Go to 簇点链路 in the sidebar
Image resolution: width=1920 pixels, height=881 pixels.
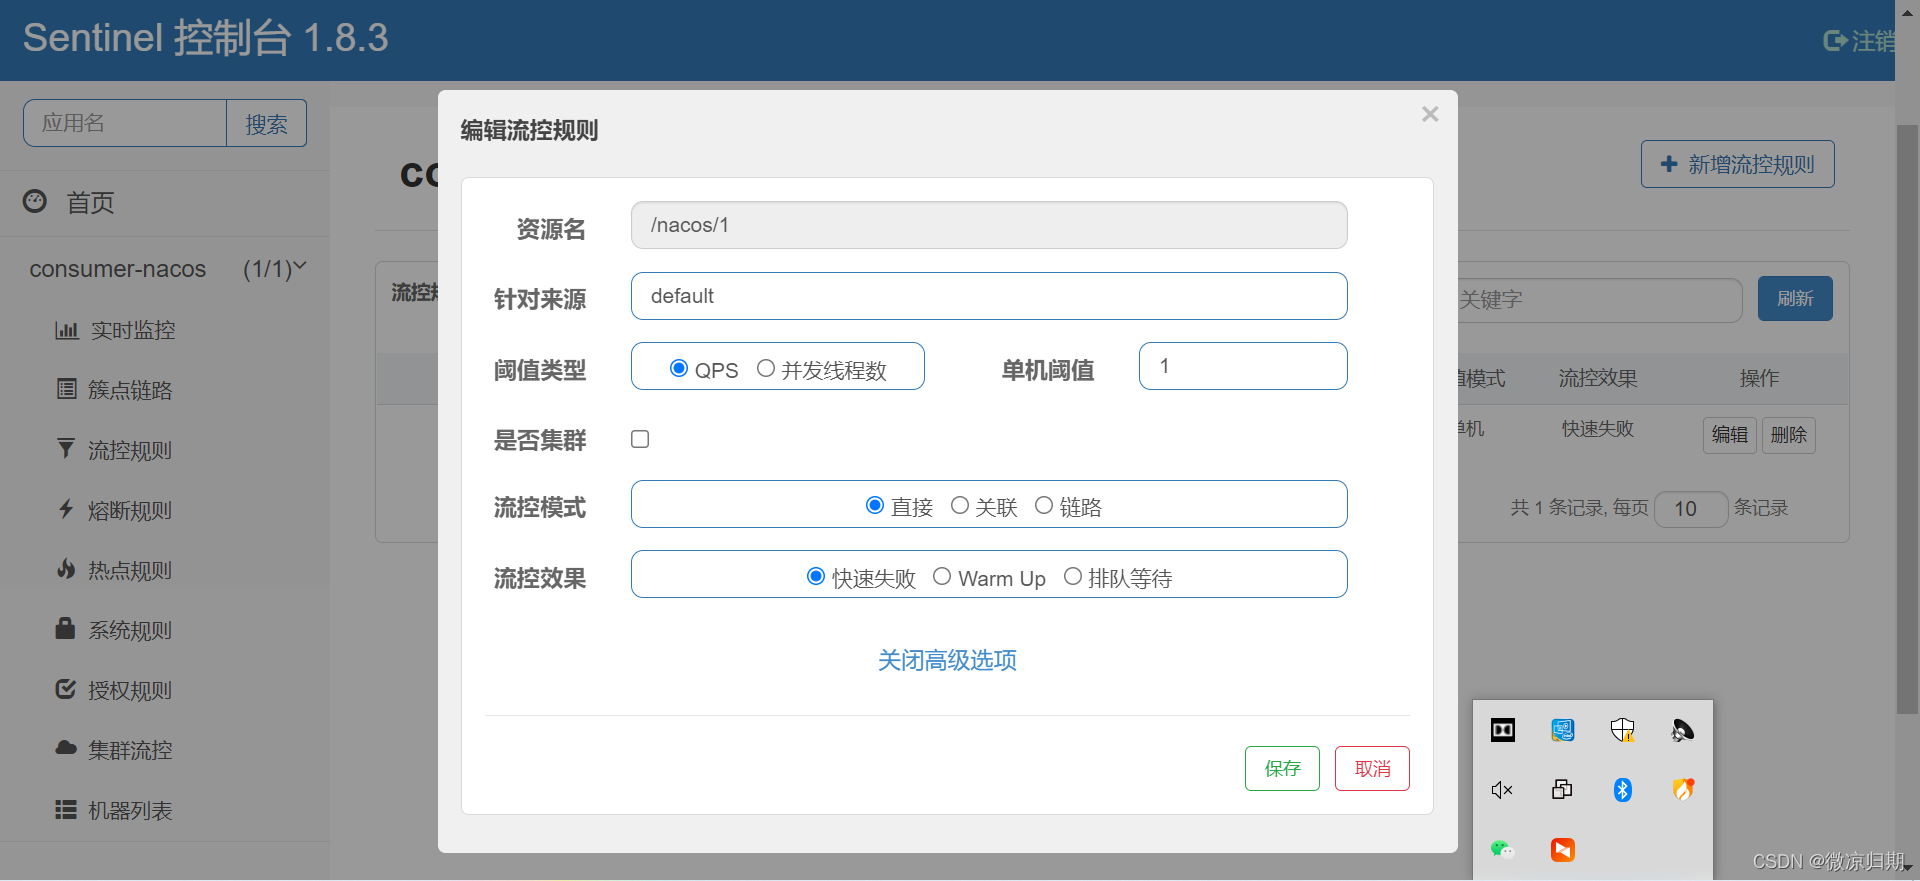coord(130,390)
